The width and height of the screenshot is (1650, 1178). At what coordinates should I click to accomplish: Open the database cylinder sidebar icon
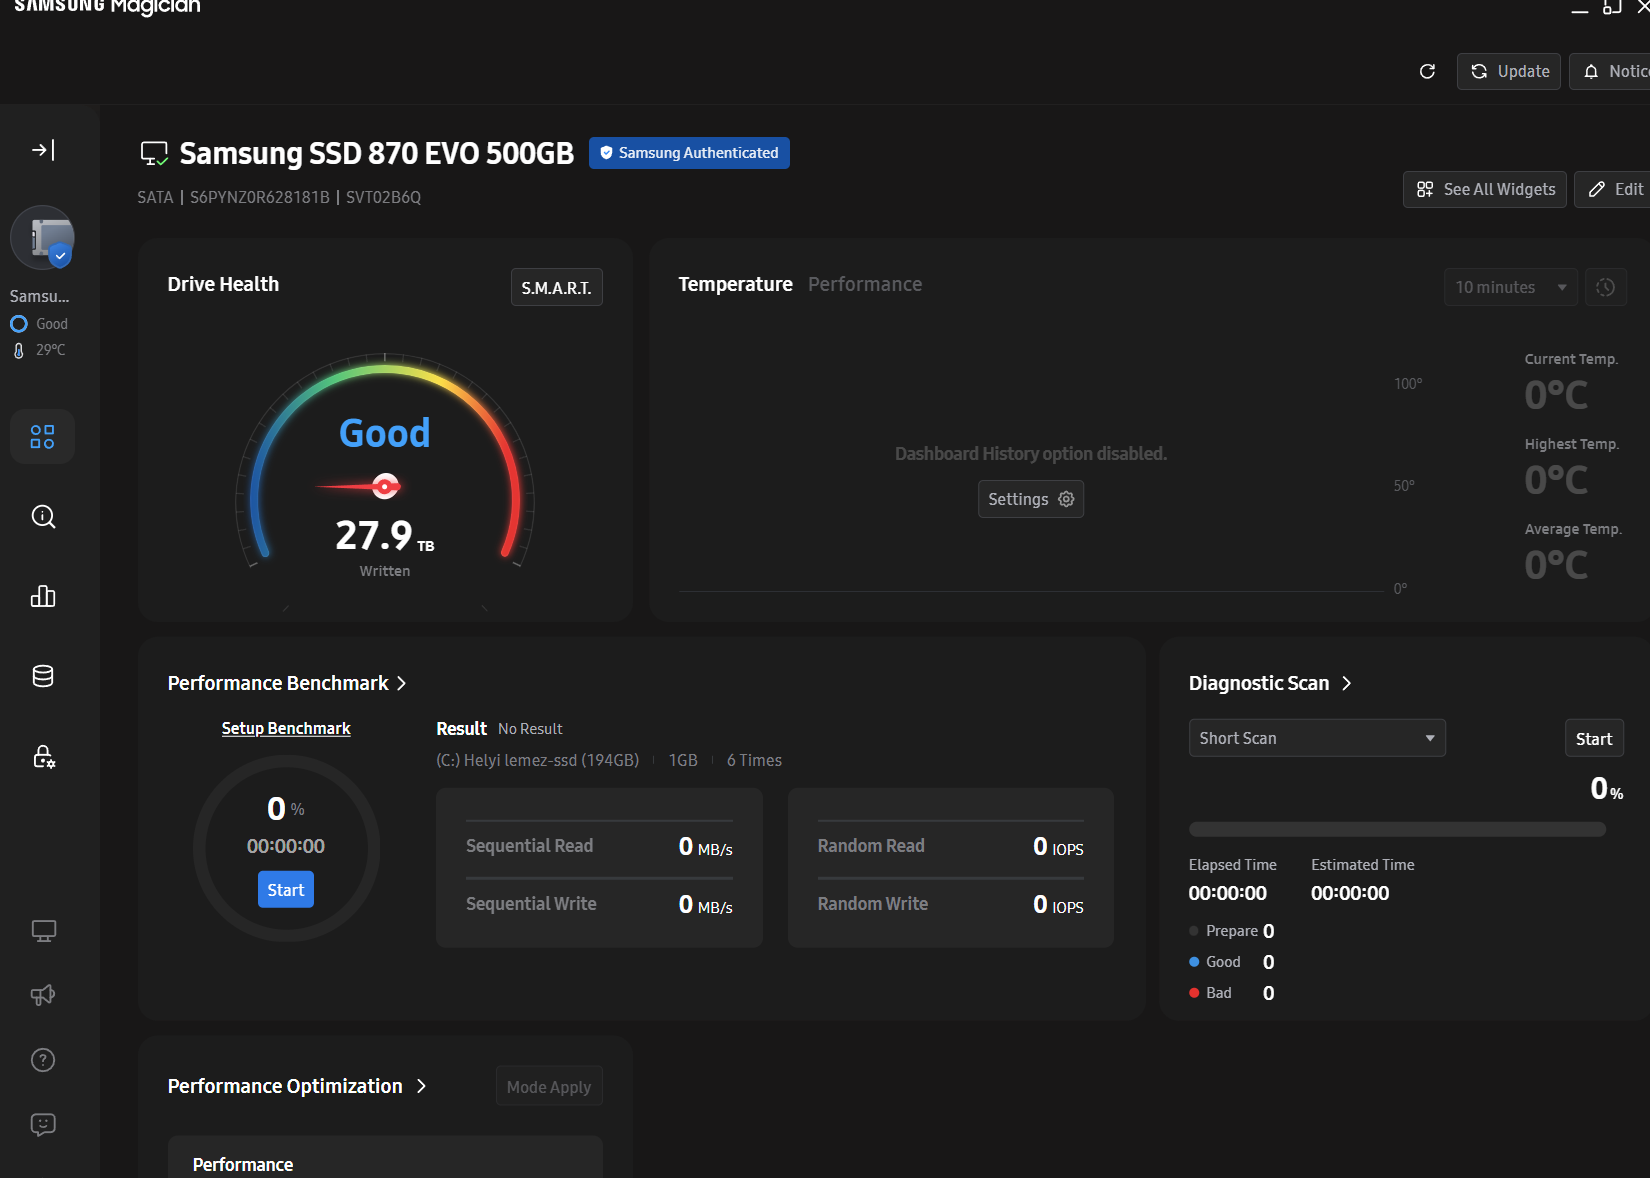[43, 676]
